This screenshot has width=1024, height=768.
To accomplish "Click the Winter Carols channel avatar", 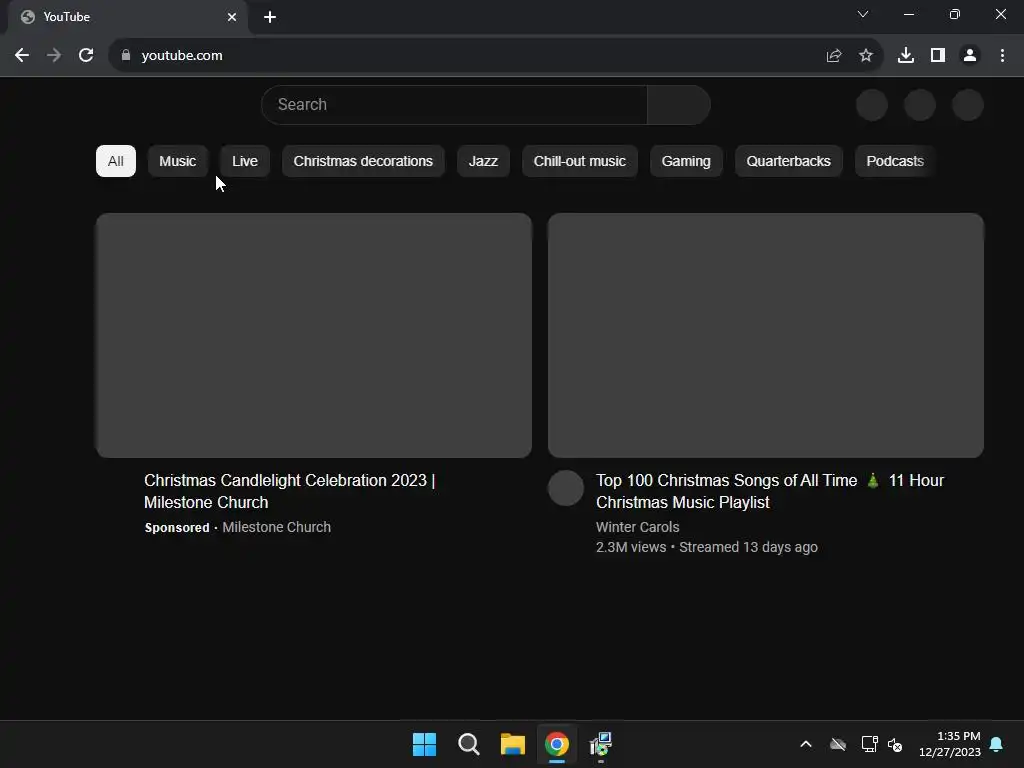I will click(566, 488).
